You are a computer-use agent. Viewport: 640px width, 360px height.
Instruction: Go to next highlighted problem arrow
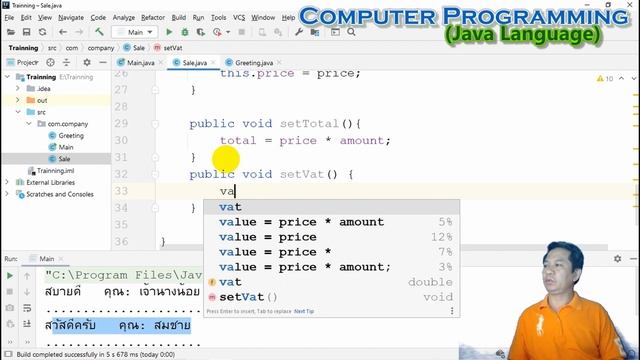[x=633, y=78]
